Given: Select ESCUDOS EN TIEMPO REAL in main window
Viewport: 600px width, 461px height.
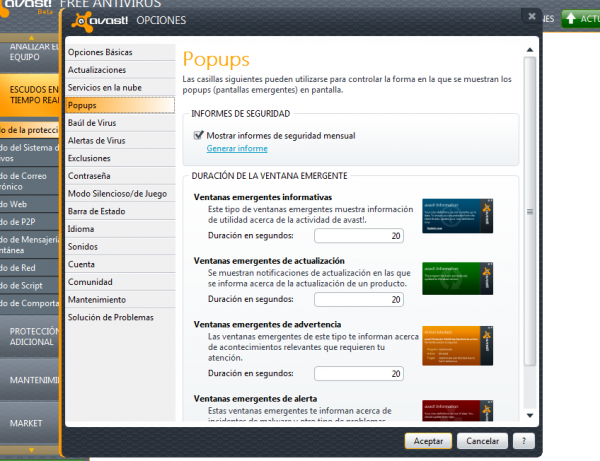Looking at the screenshot, I should click(x=29, y=95).
